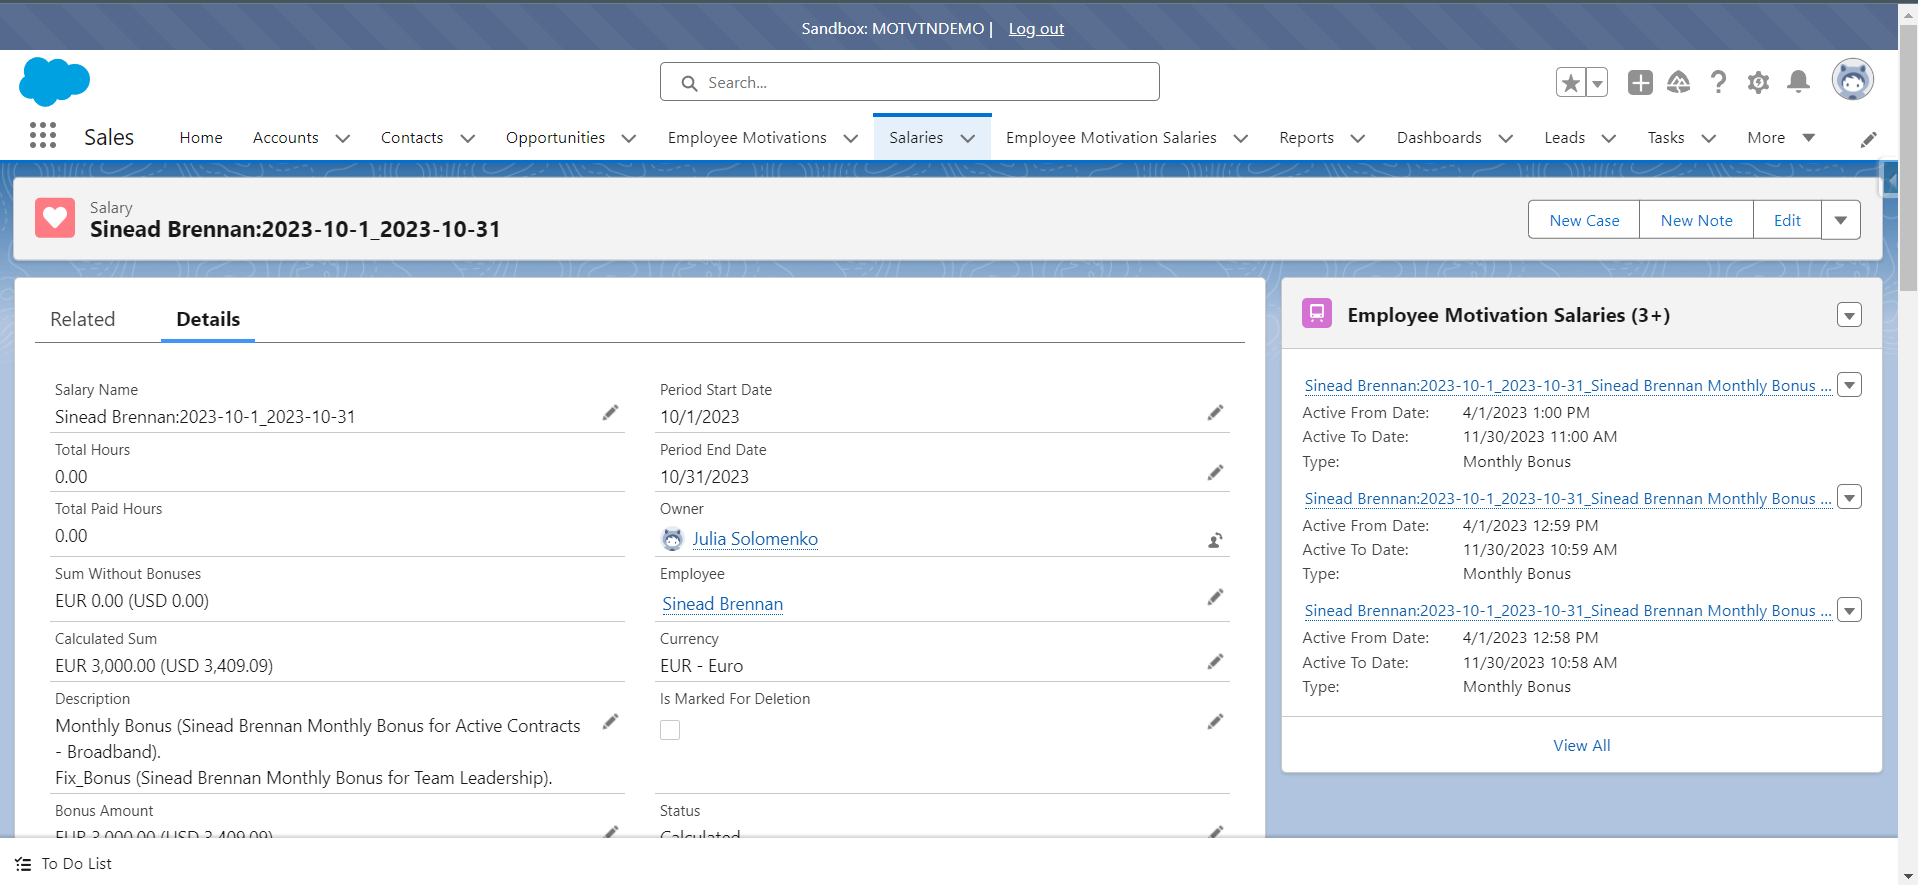Edit Period Start Date field

point(1215,413)
